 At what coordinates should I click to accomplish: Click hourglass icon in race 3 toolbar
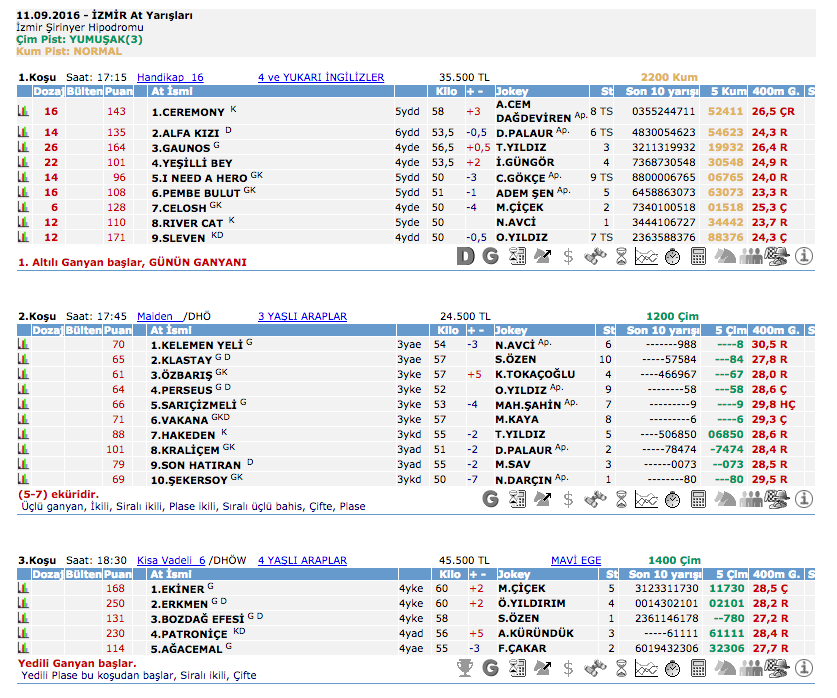tap(620, 666)
